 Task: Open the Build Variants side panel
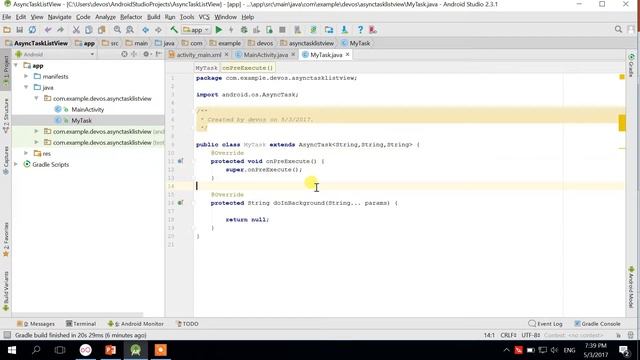click(x=6, y=291)
